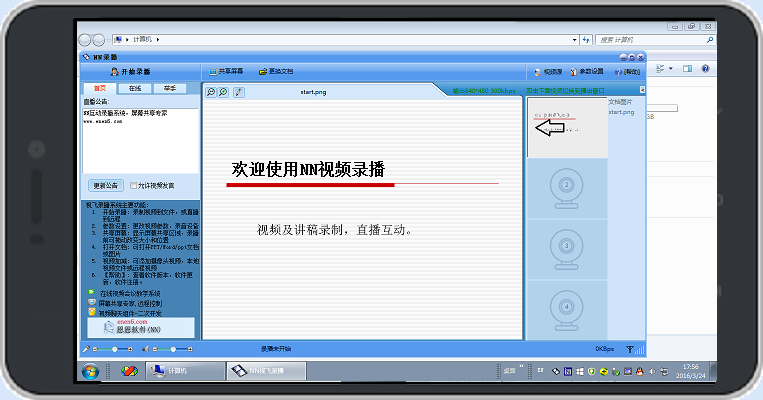The width and height of the screenshot is (763, 400).
Task: Open the 共享屏幕 share screen tool
Action: (x=226, y=72)
